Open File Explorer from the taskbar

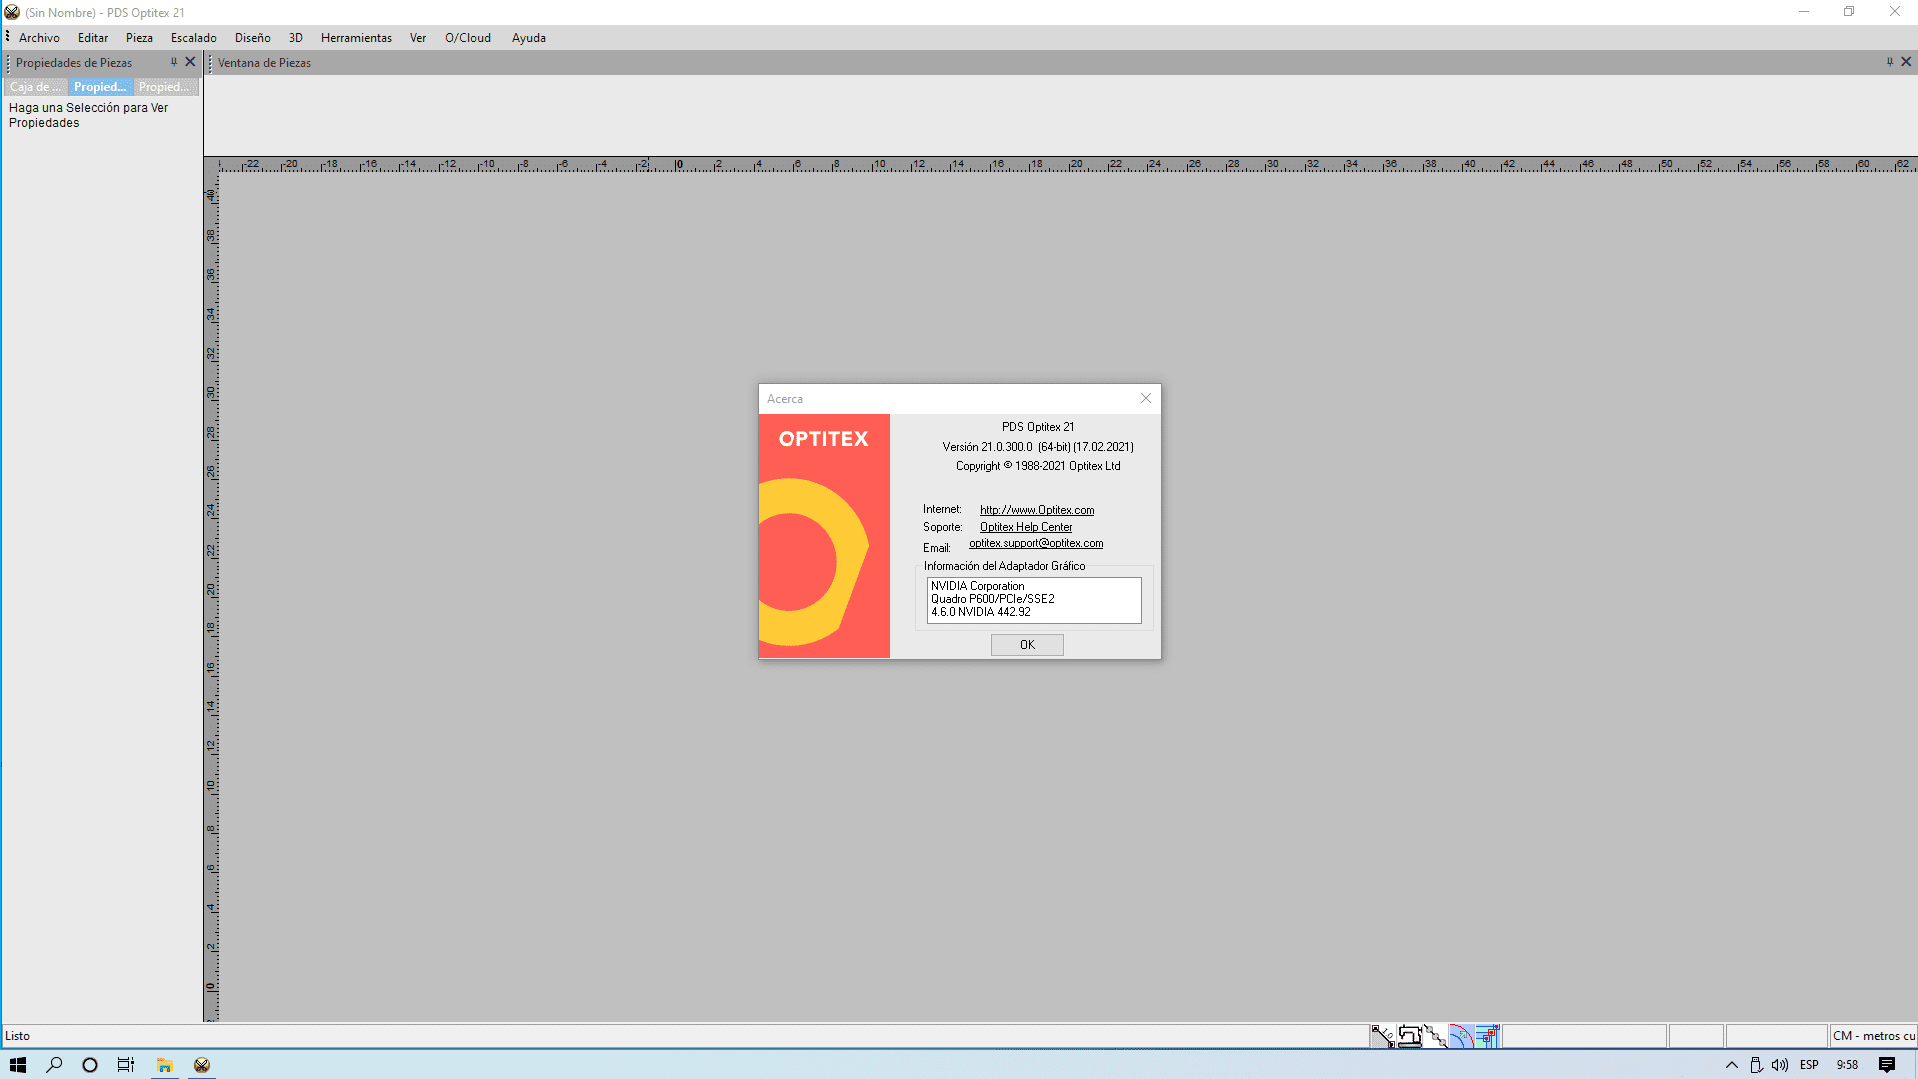165,1065
